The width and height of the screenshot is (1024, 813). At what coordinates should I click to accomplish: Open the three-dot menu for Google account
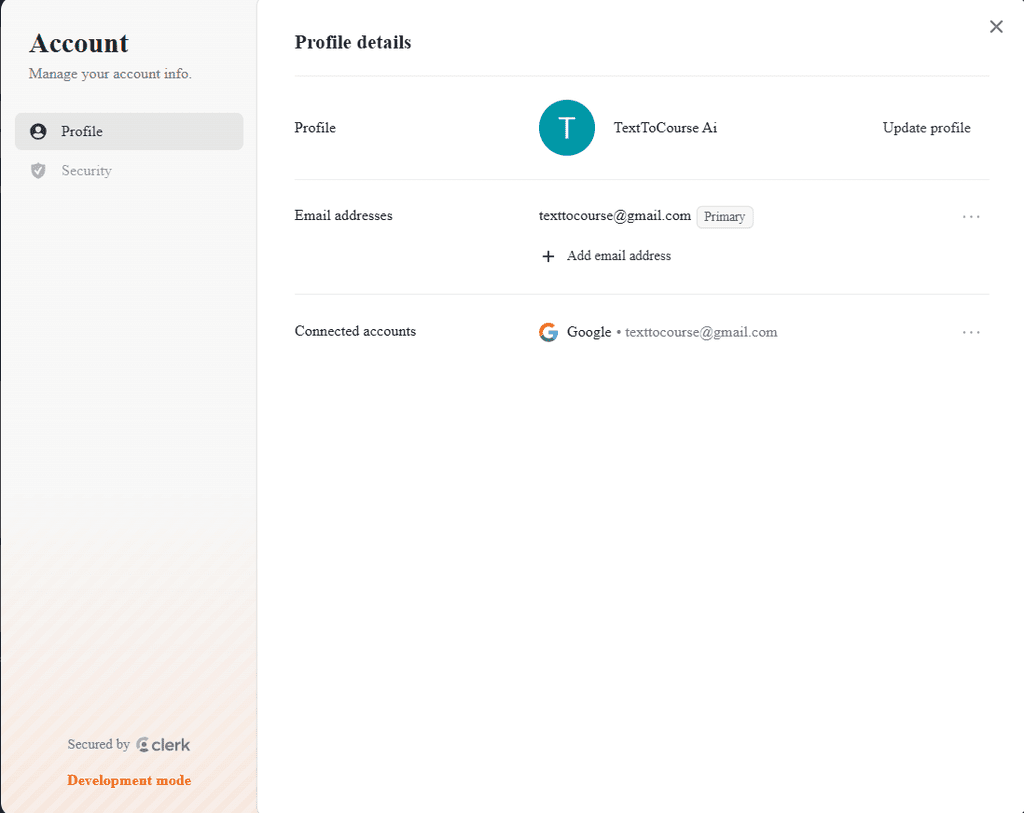(x=971, y=332)
